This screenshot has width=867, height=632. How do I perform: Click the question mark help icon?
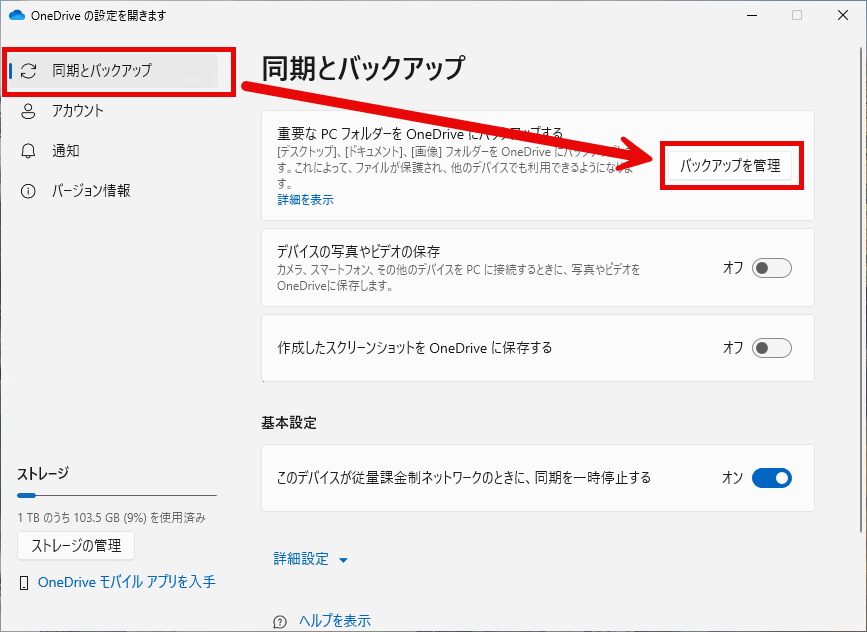[280, 622]
